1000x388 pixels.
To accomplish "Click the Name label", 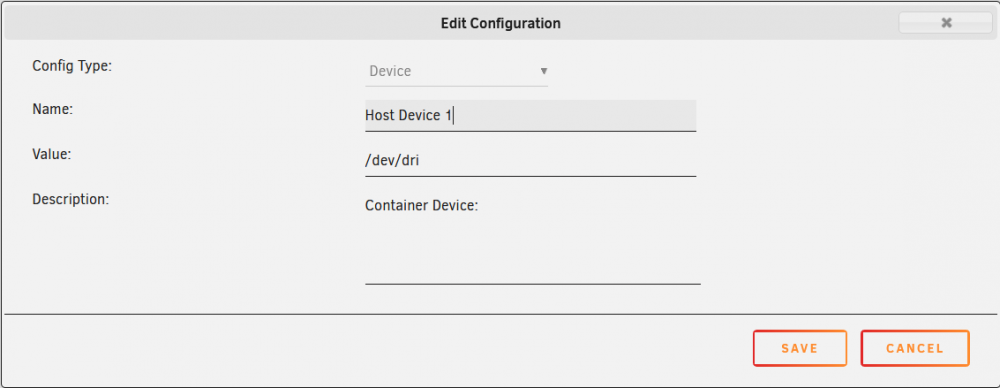I will (x=53, y=109).
